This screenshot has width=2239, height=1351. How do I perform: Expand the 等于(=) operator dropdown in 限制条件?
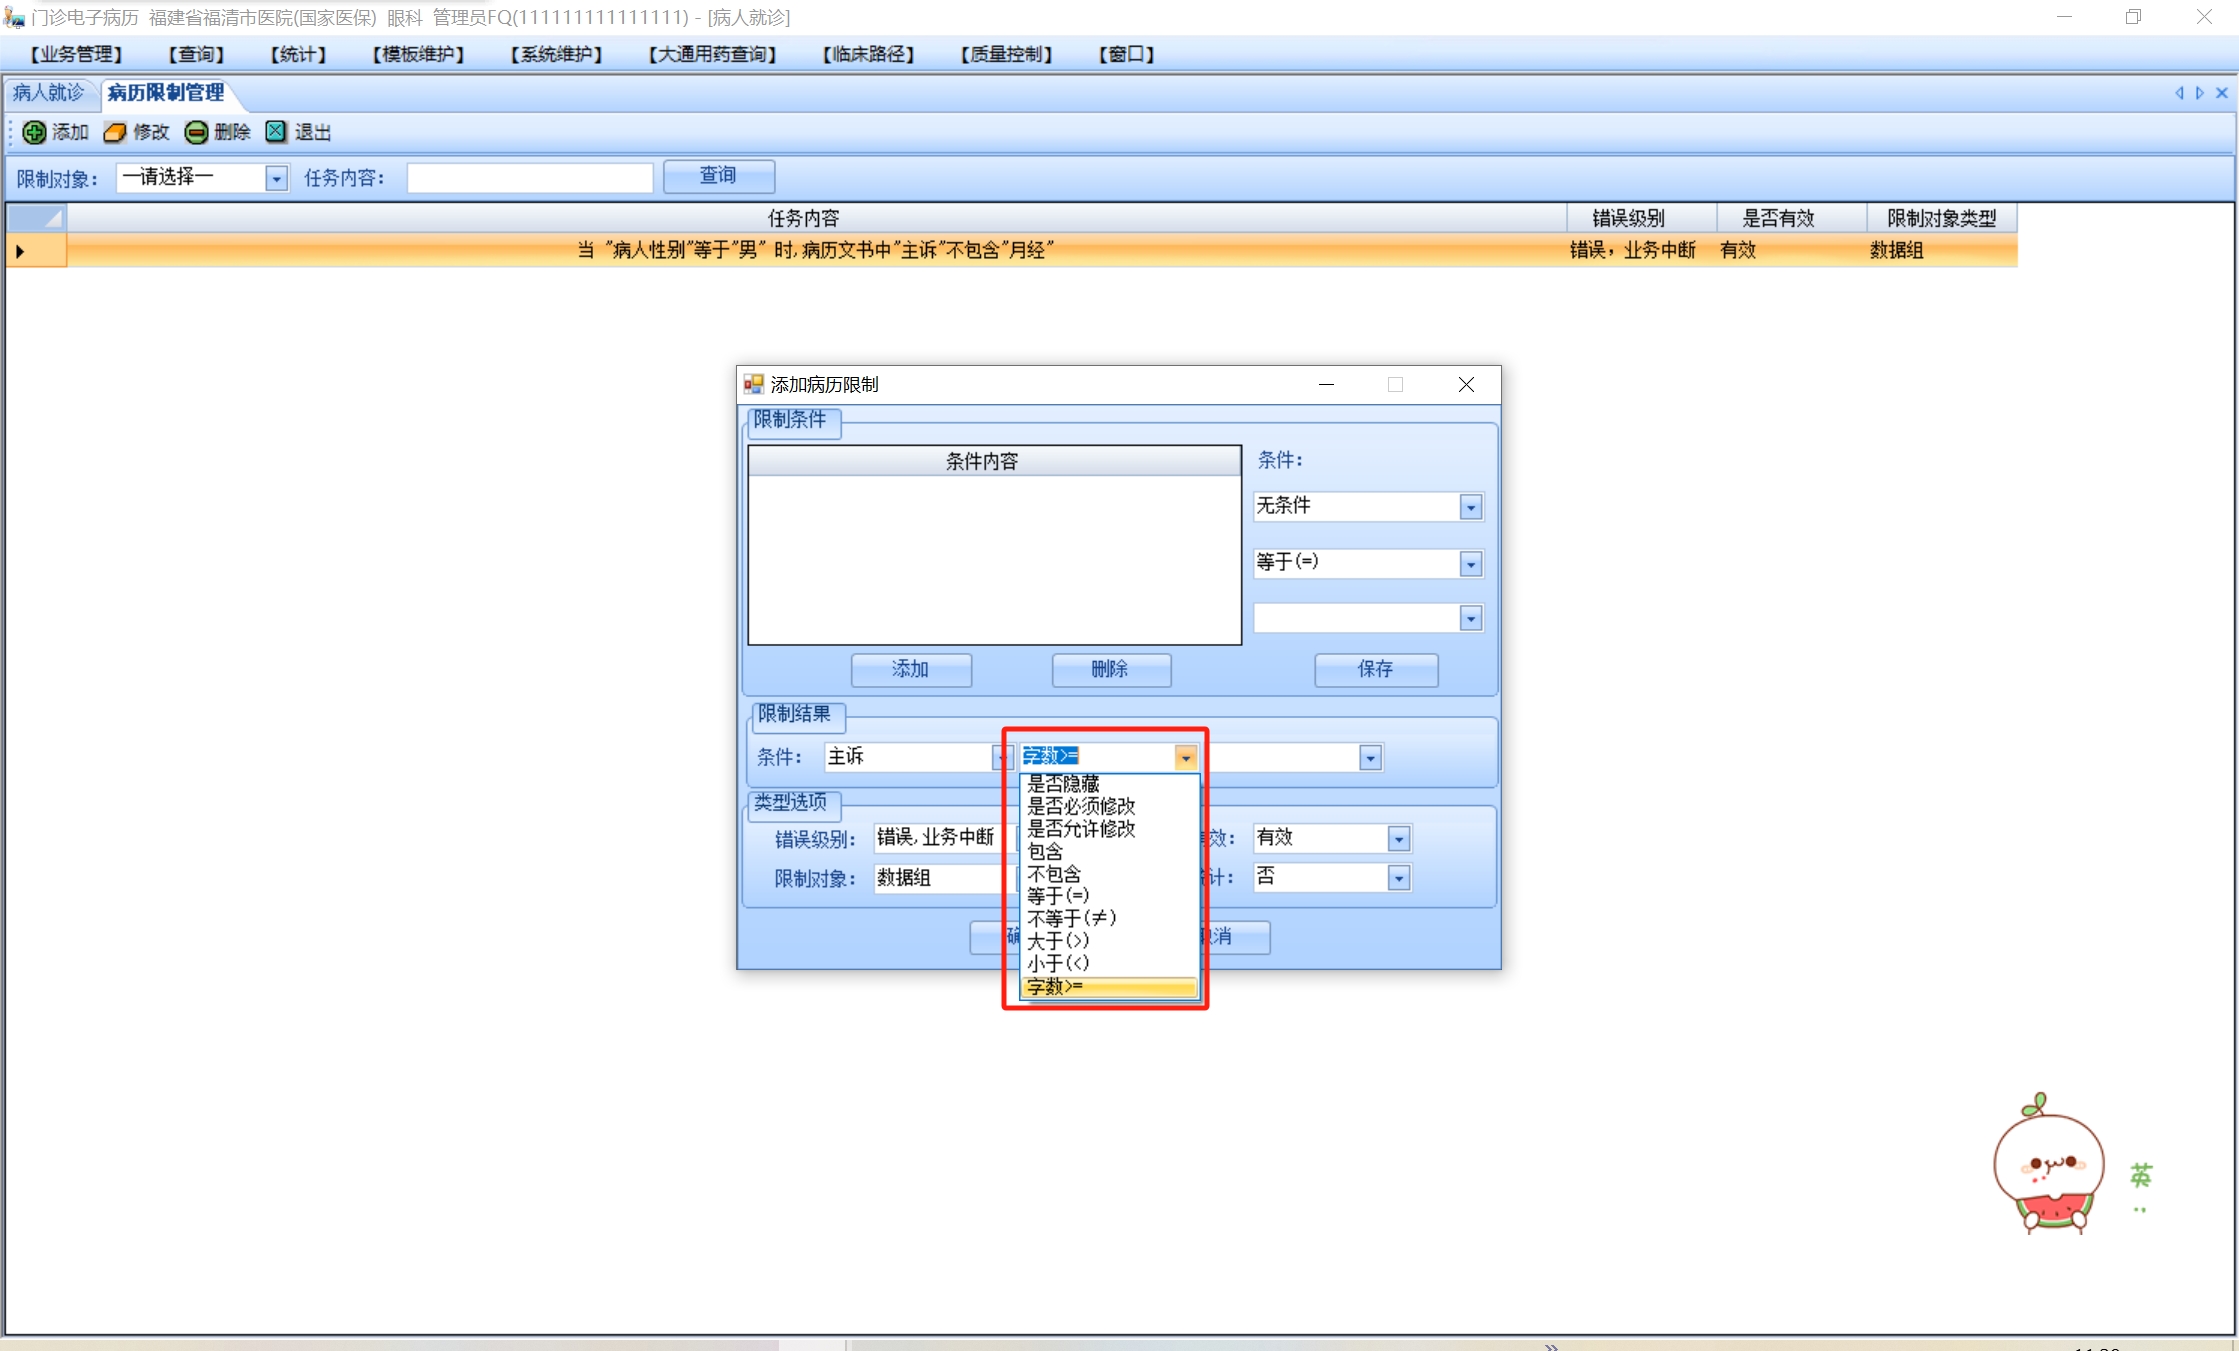click(x=1470, y=564)
